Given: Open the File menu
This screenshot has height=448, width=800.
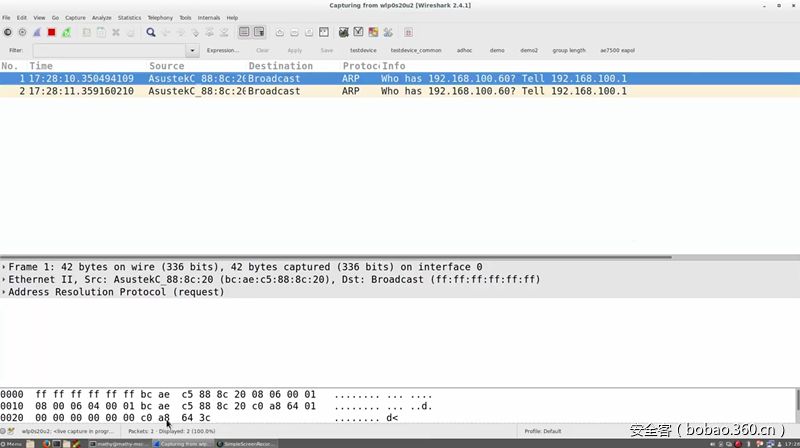Looking at the screenshot, I should coord(6,17).
